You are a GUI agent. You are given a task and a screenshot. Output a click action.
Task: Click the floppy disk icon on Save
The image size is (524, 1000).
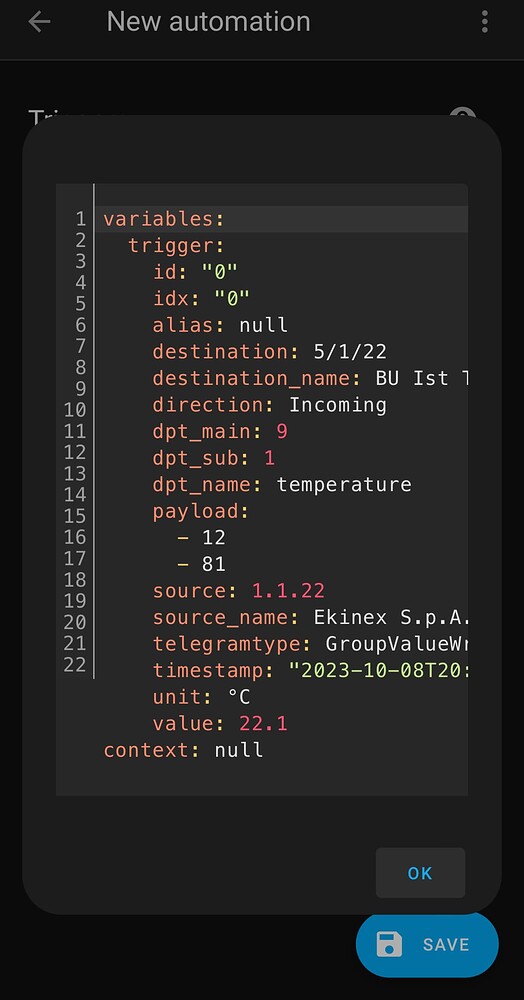coord(389,945)
